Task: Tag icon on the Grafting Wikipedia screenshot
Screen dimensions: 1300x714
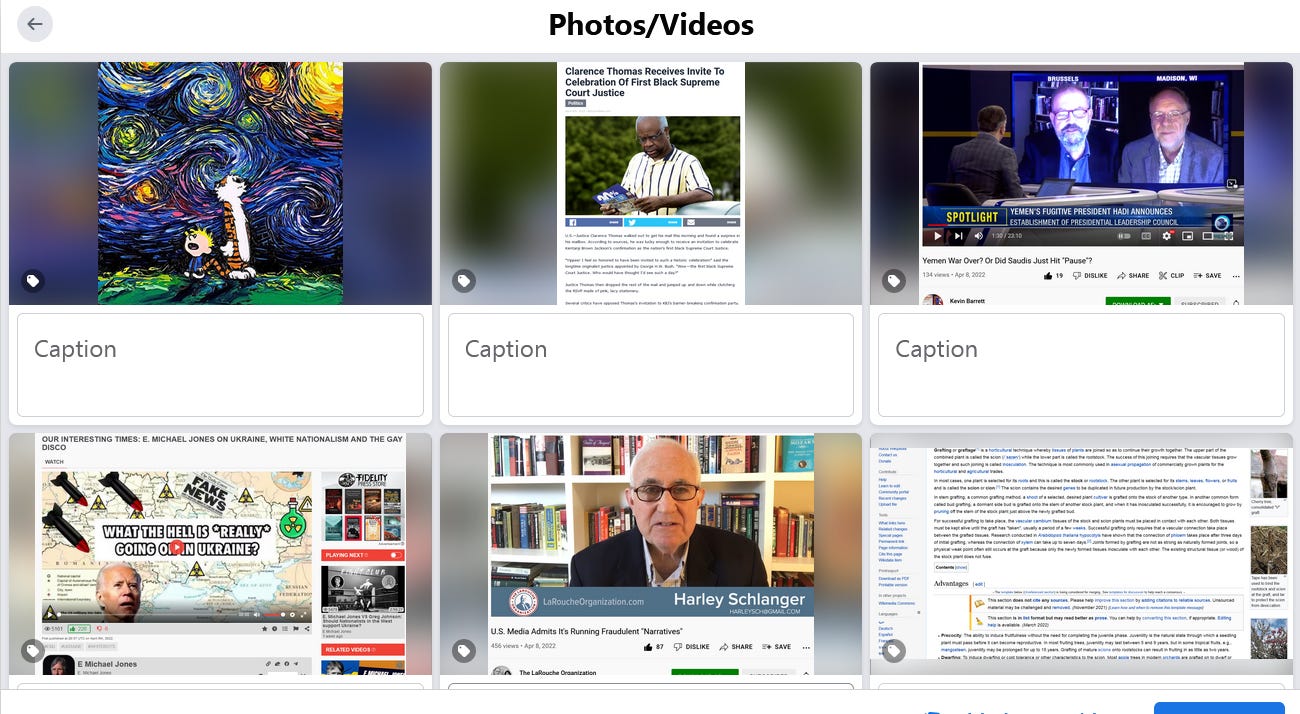Action: click(894, 651)
